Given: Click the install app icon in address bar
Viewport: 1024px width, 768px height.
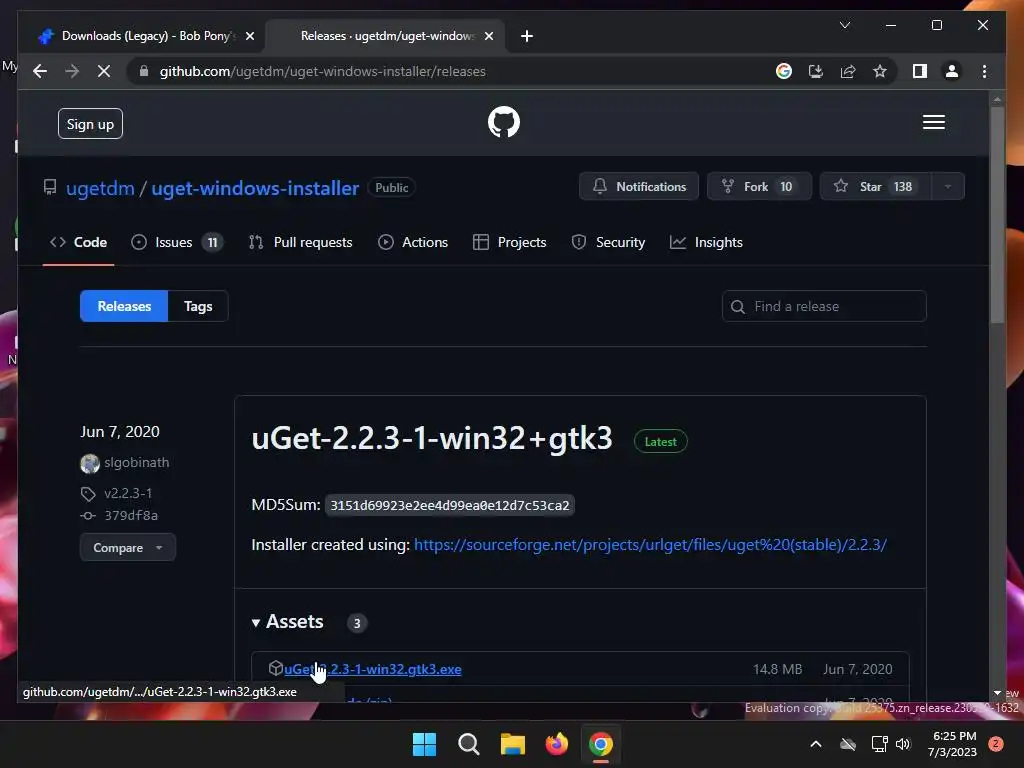Looking at the screenshot, I should coord(816,71).
